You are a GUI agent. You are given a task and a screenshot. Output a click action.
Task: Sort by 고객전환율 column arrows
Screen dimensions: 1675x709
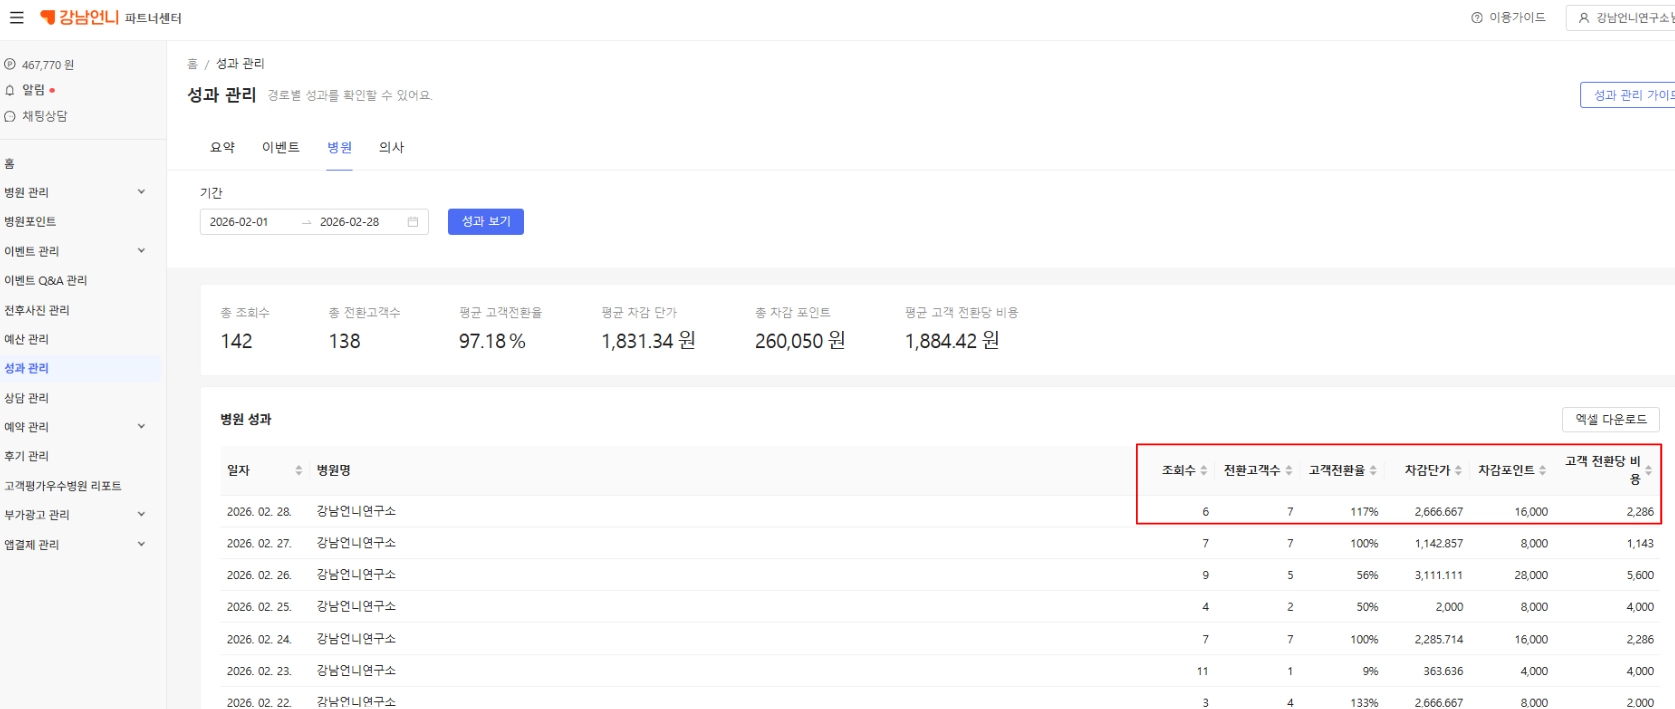point(1373,470)
